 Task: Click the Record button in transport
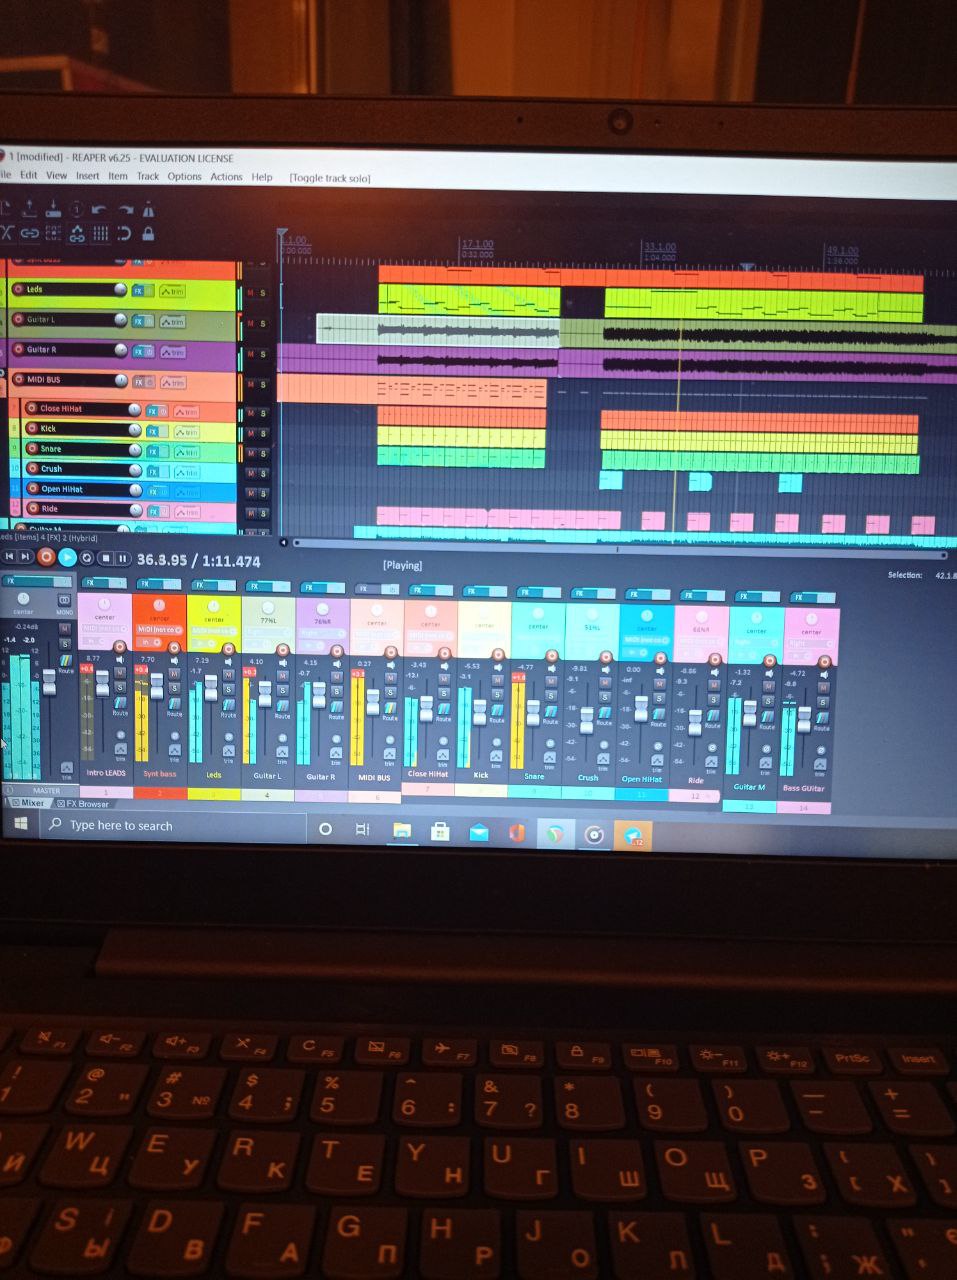point(46,557)
